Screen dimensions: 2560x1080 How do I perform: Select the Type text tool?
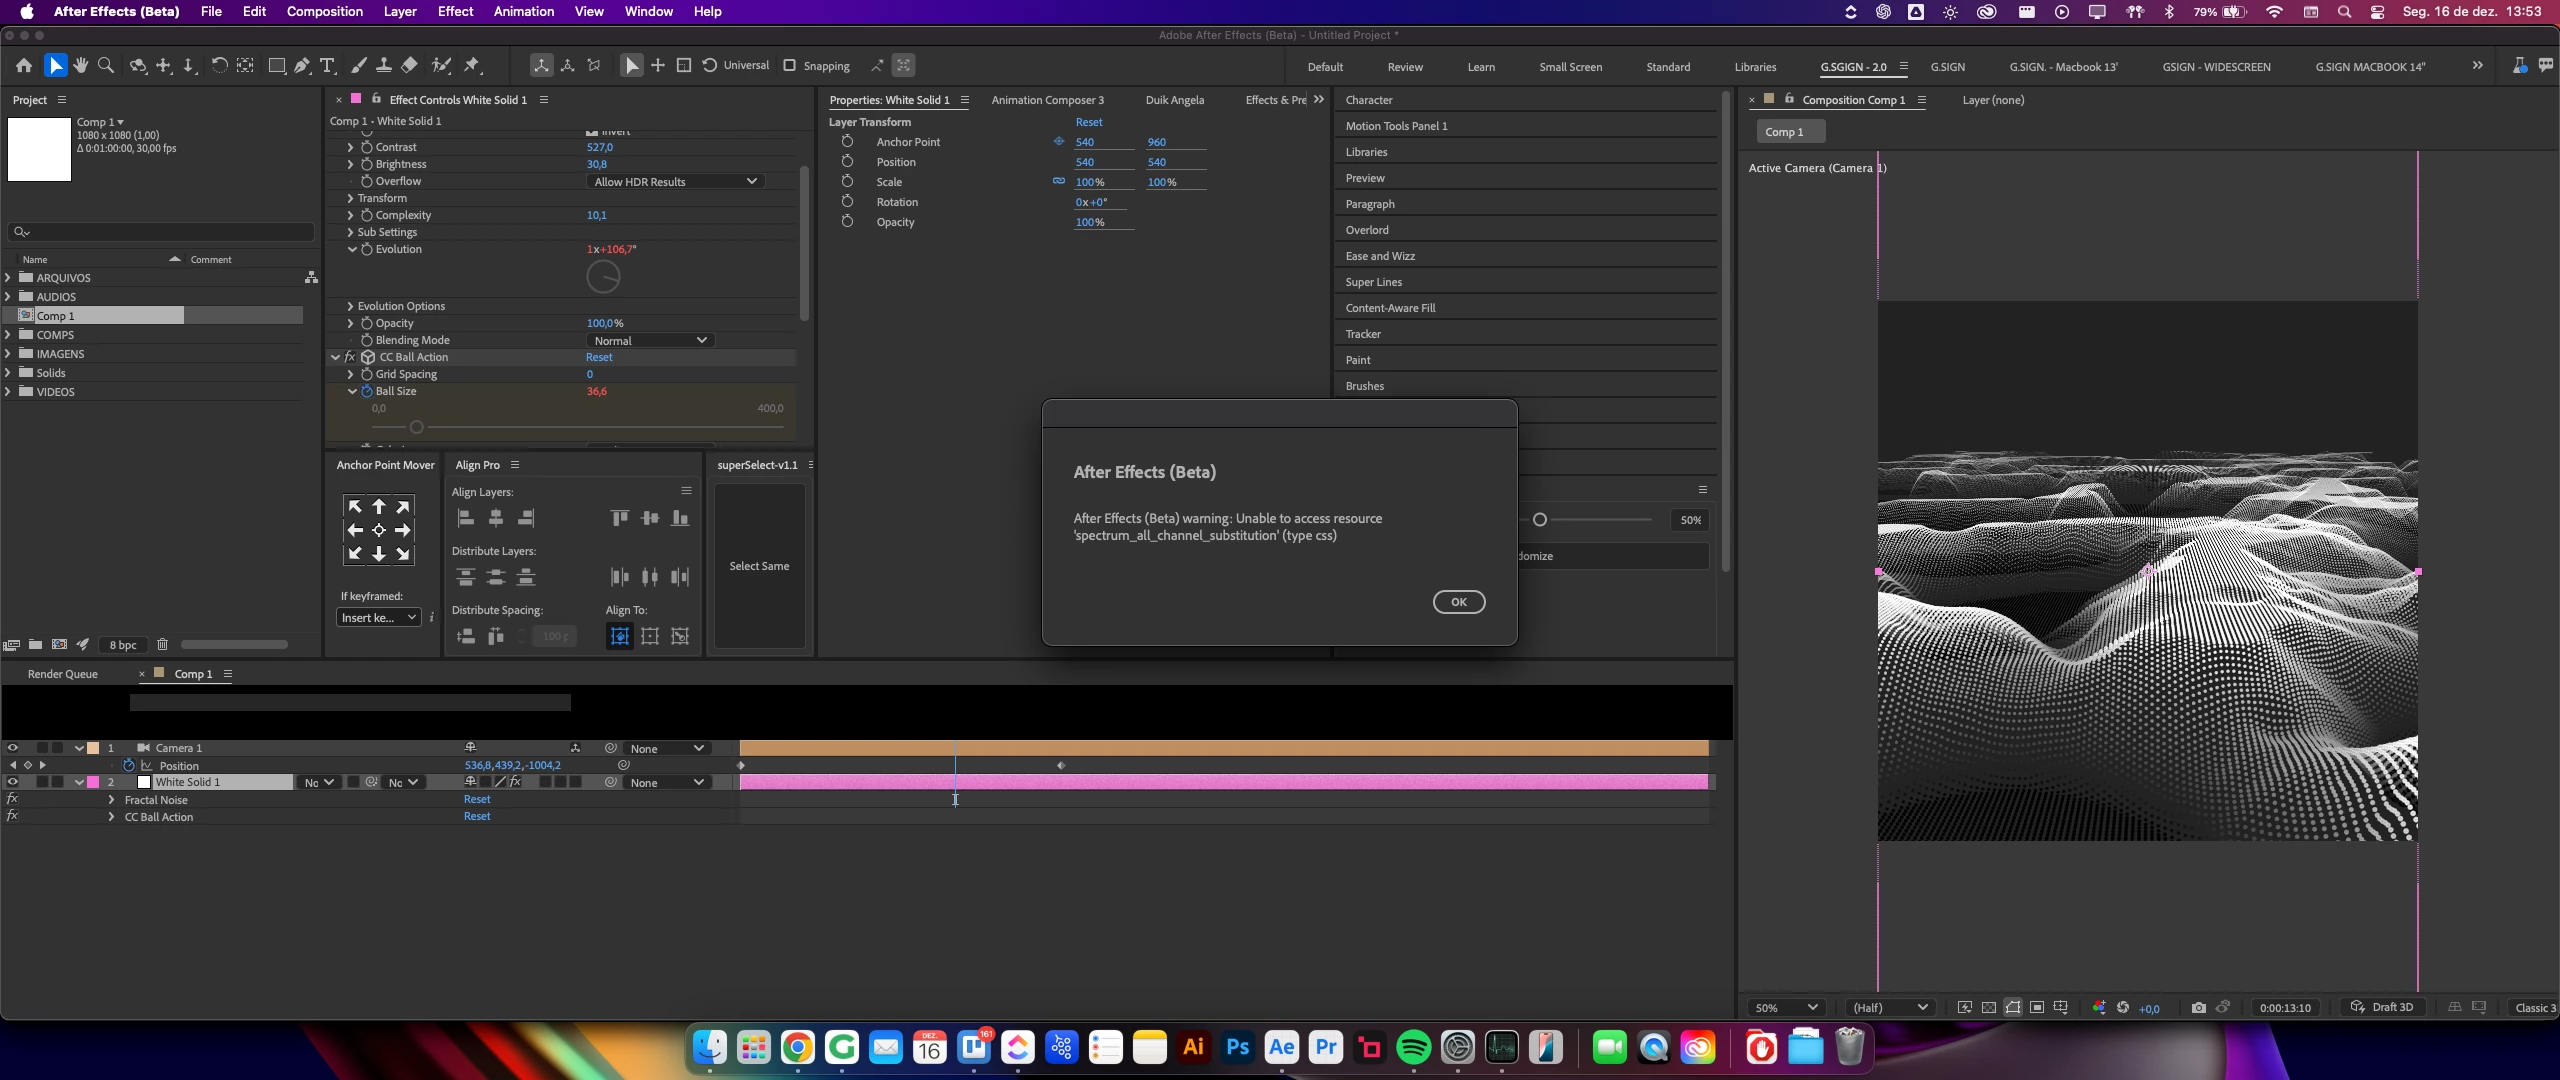click(327, 65)
